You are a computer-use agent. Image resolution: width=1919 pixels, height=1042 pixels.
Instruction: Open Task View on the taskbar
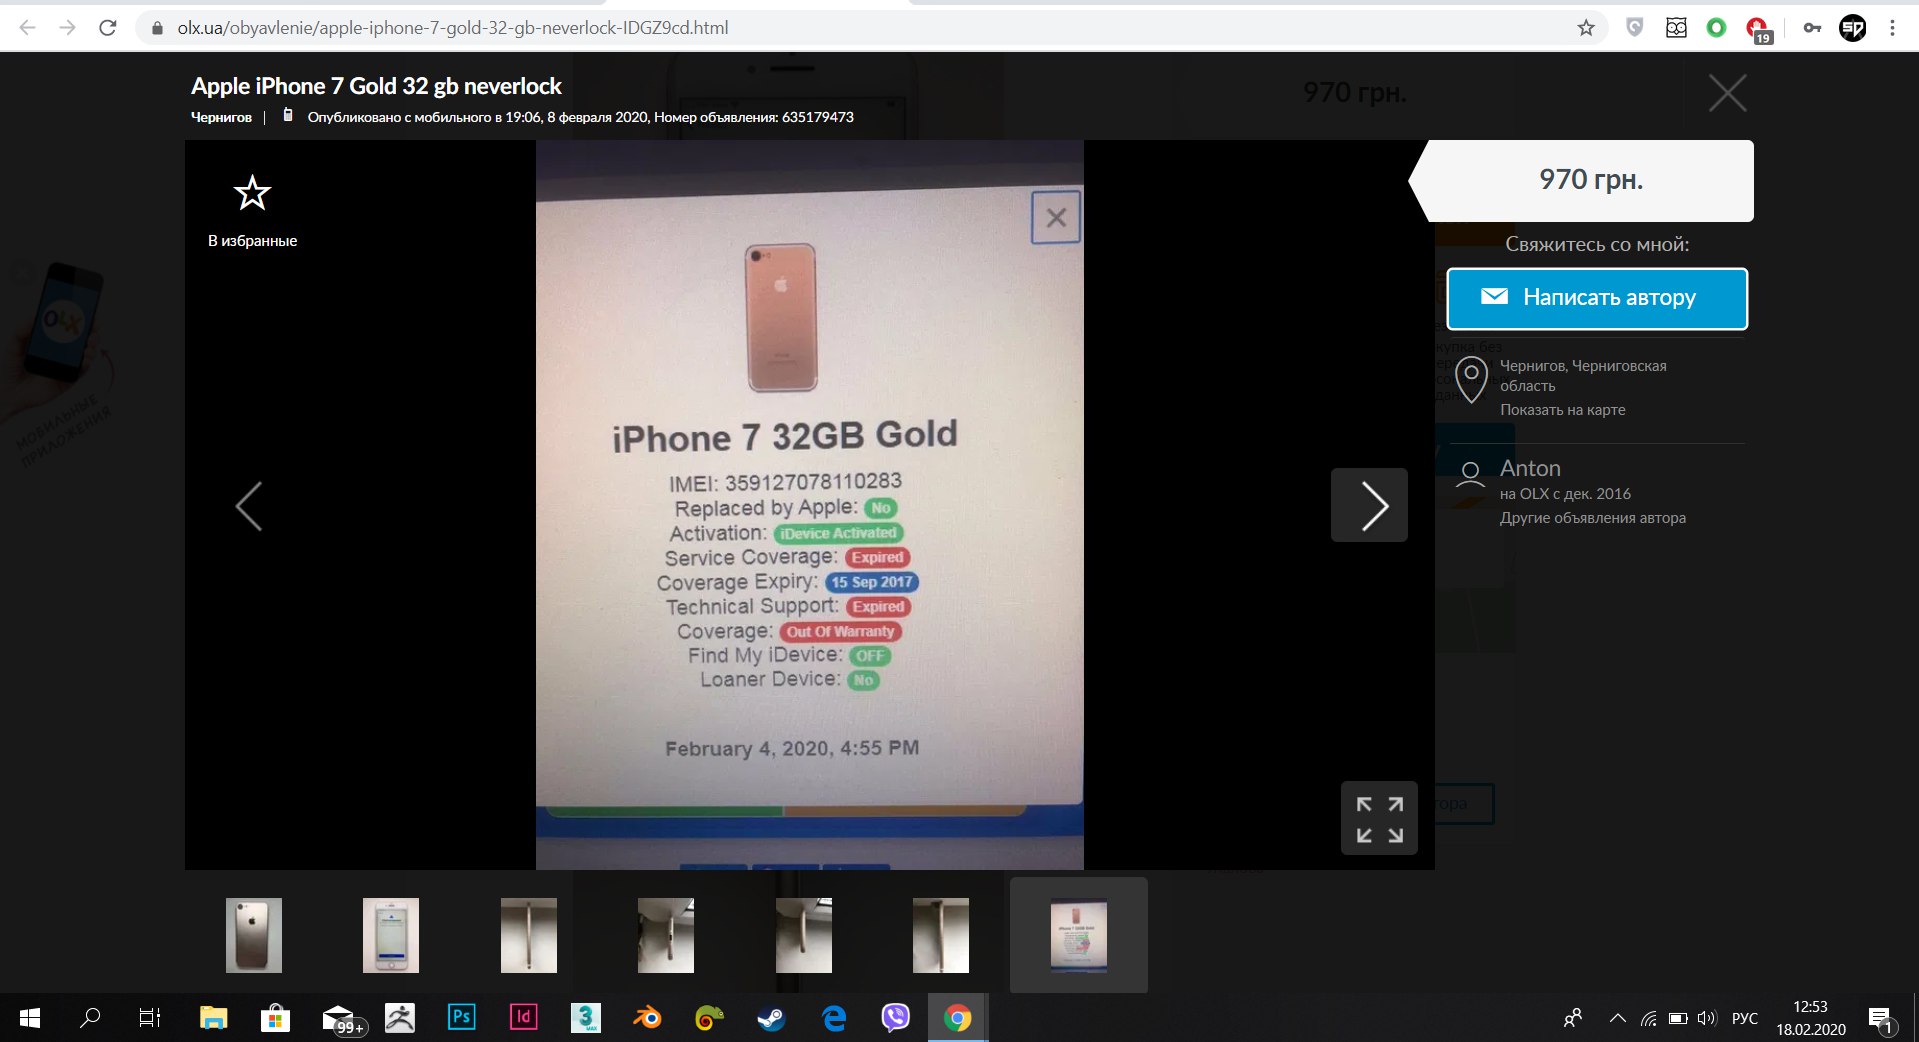(150, 1018)
